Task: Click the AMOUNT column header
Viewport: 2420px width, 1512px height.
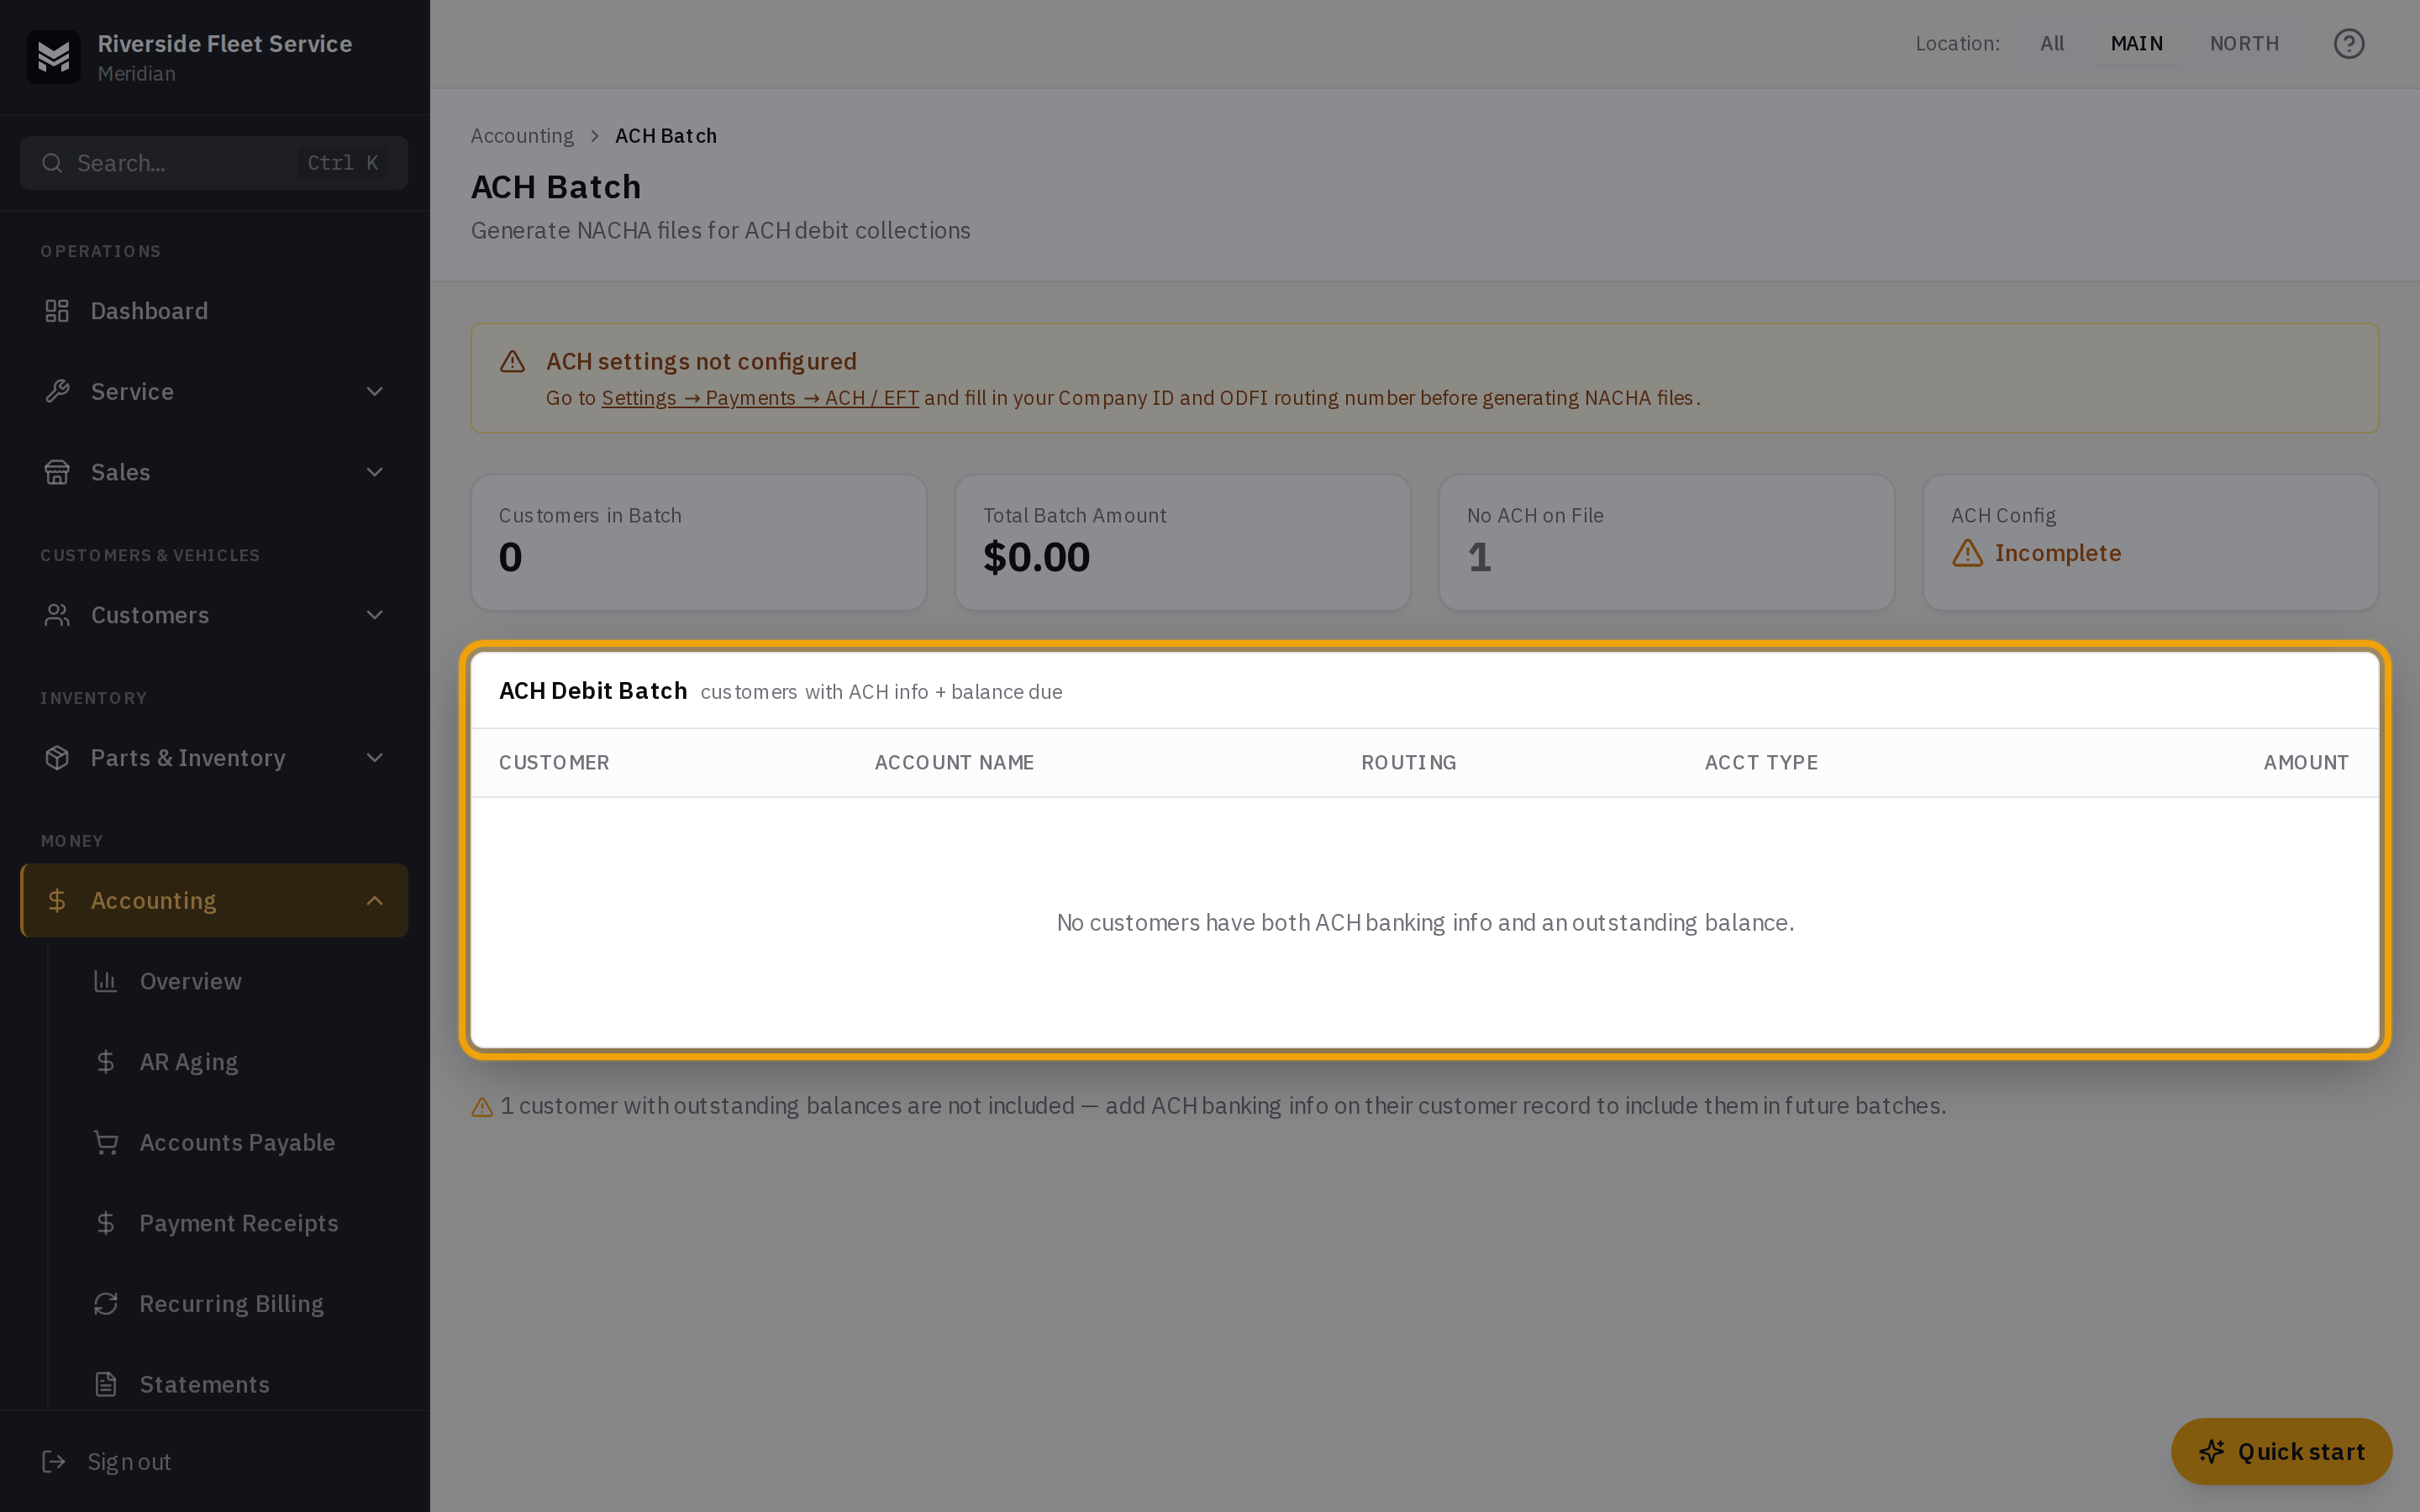Action: [2306, 763]
